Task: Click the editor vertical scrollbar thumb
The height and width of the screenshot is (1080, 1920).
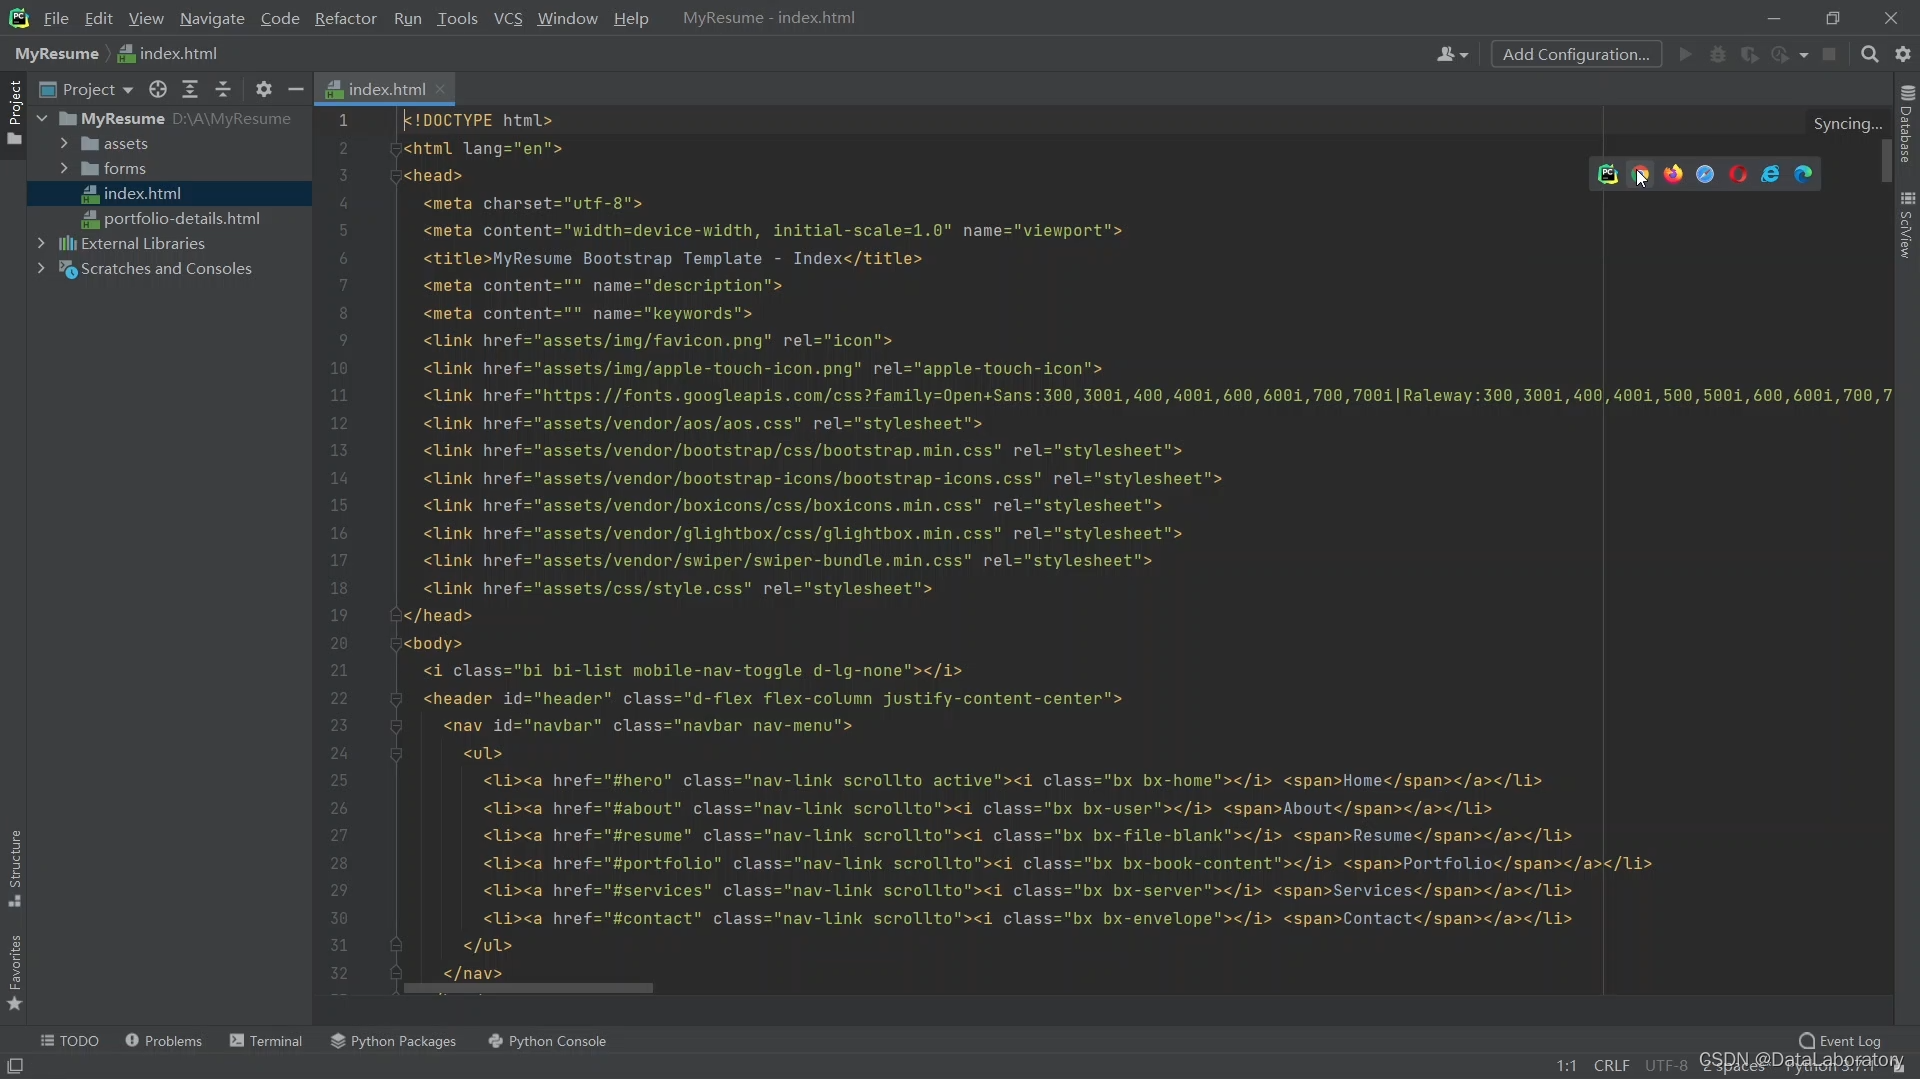Action: tap(1886, 161)
